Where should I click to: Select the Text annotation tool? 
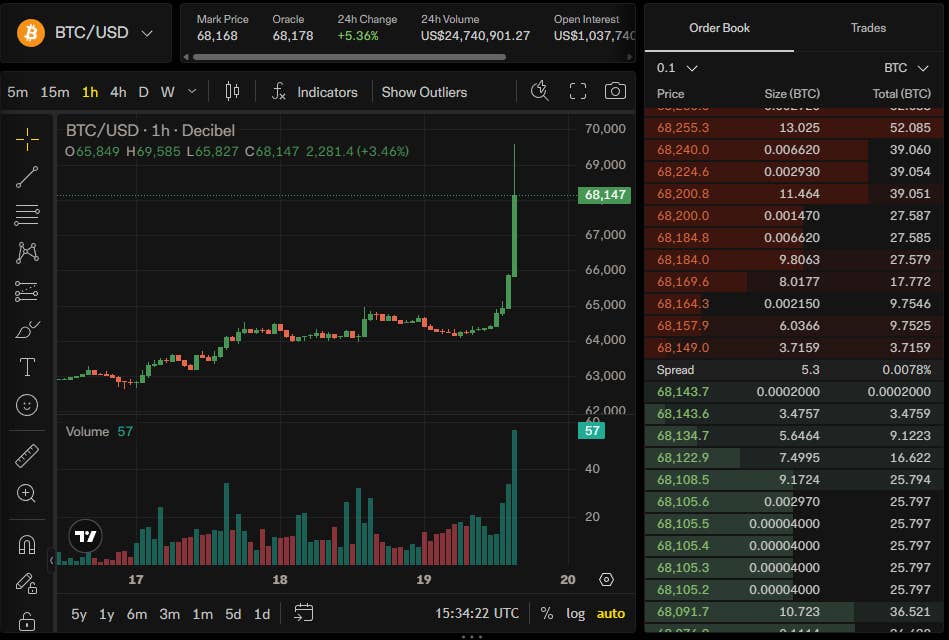pos(27,367)
